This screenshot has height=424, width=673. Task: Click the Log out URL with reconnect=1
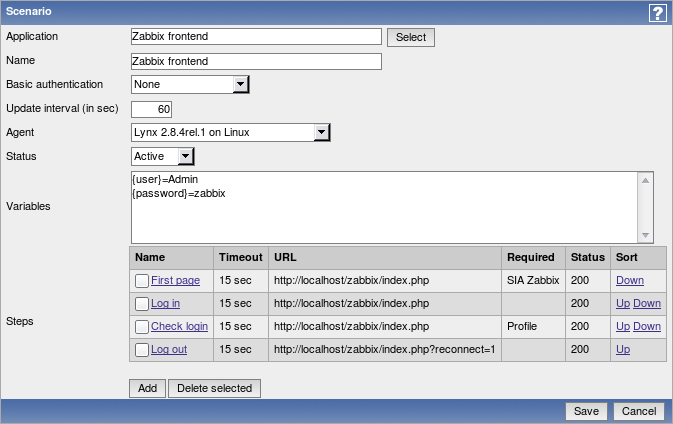pyautogui.click(x=385, y=349)
